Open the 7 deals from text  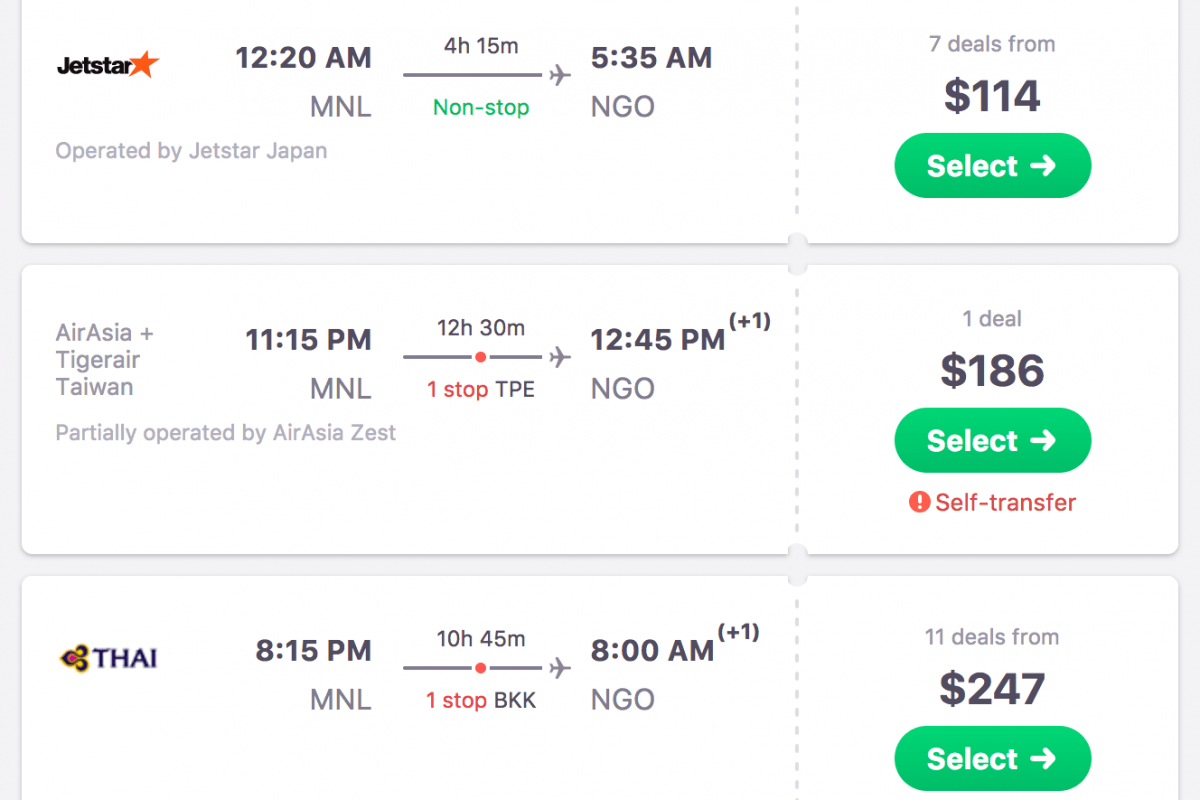pyautogui.click(x=991, y=44)
